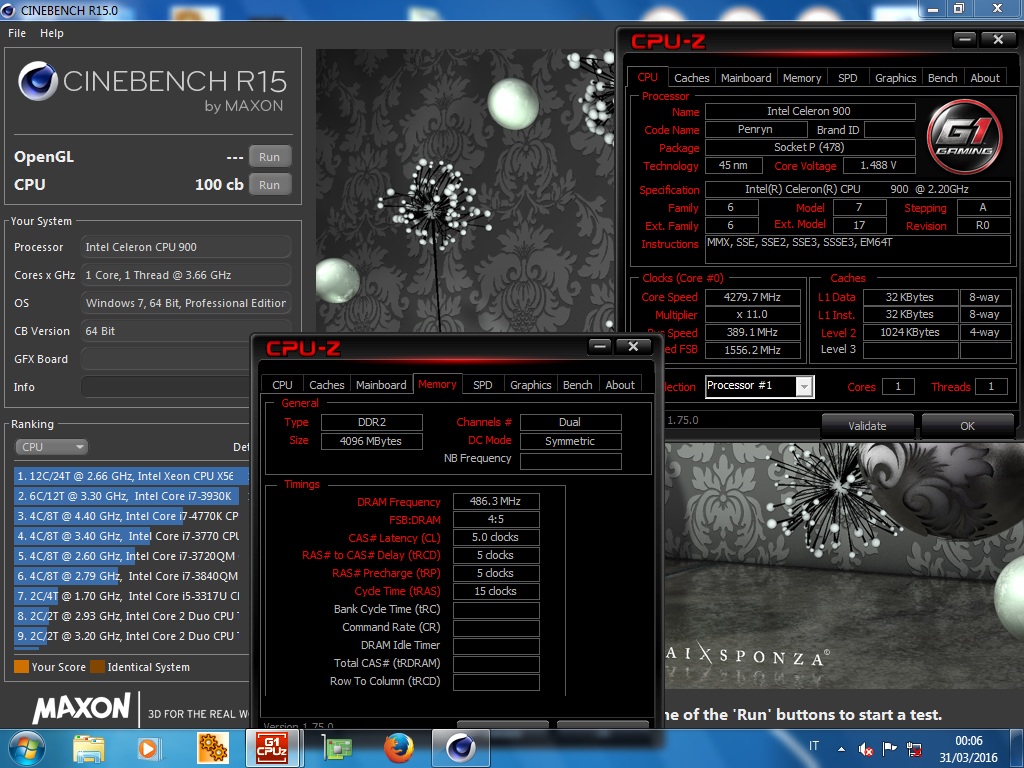1024x768 pixels.
Task: Select ranking row 2C/2T @ 3.20 GHz
Action: (x=131, y=635)
